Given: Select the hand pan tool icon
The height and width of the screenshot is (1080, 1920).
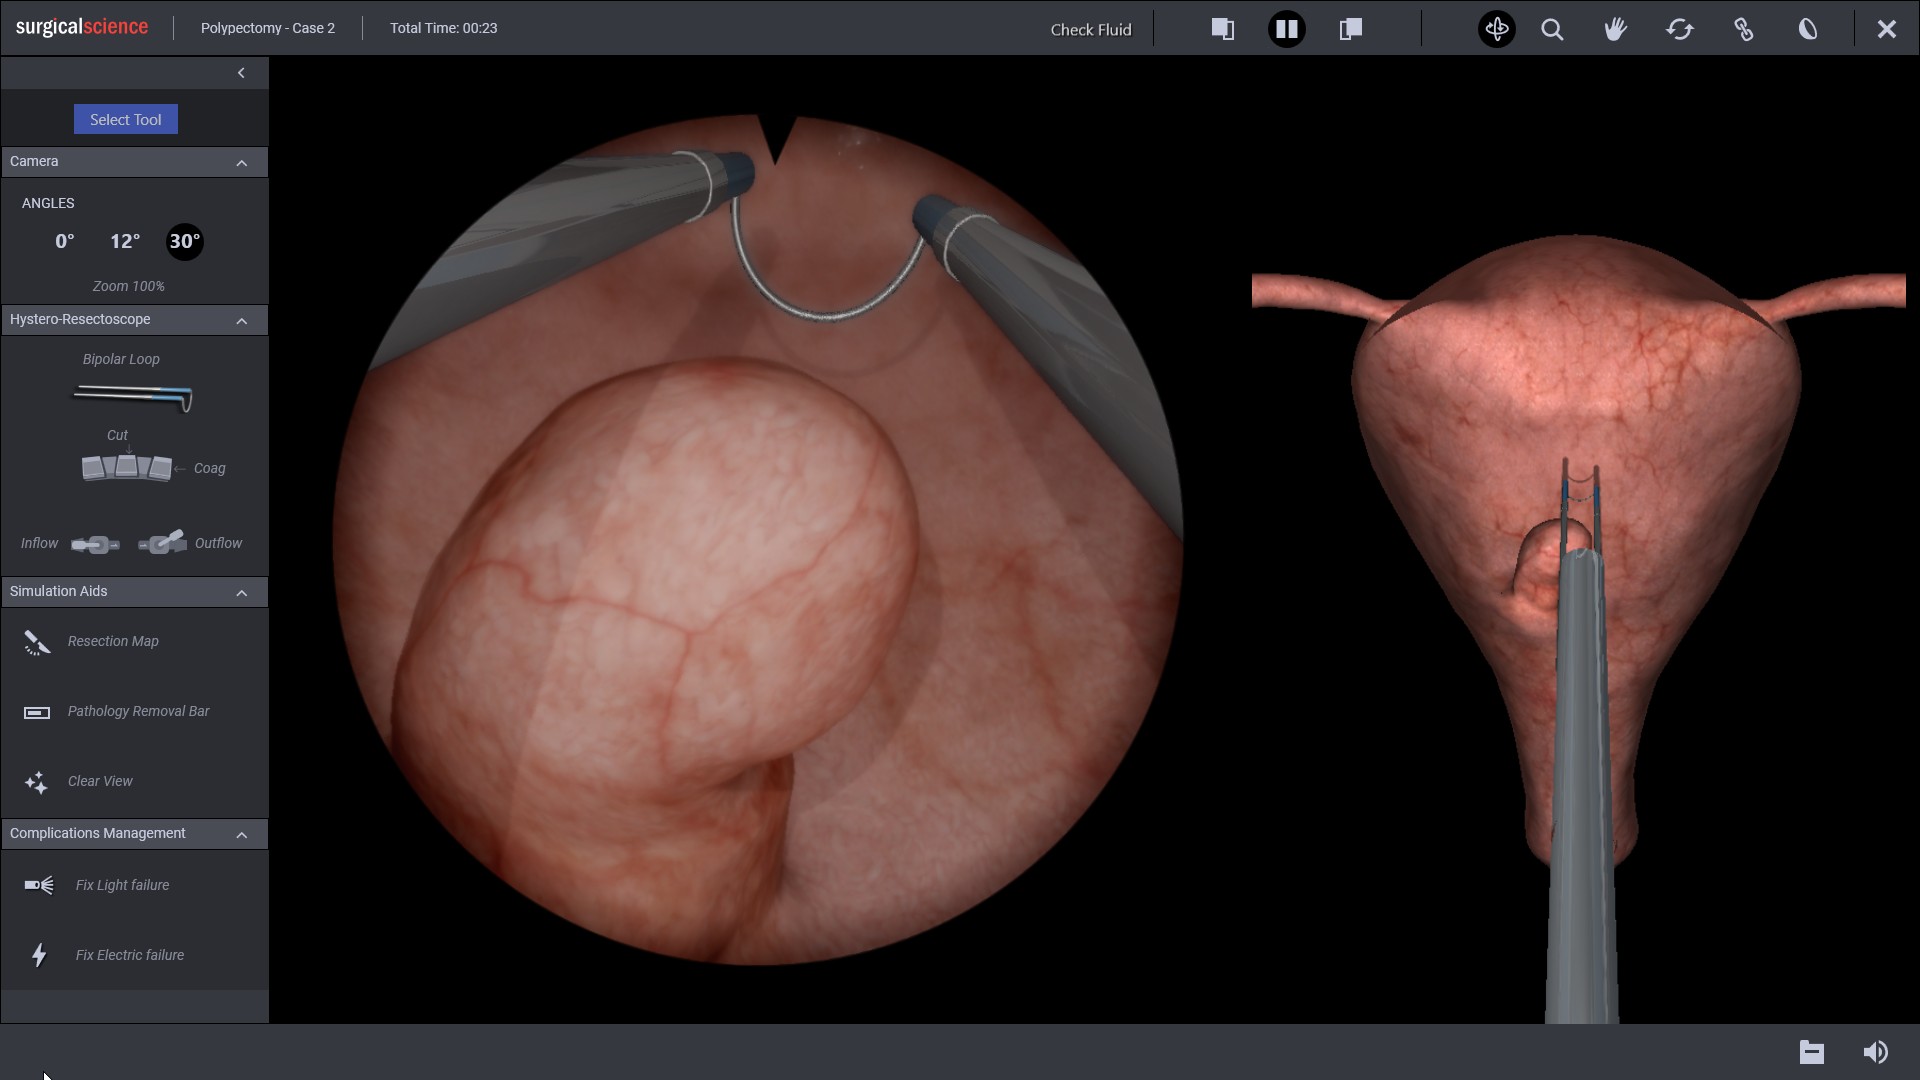Looking at the screenshot, I should pyautogui.click(x=1615, y=30).
